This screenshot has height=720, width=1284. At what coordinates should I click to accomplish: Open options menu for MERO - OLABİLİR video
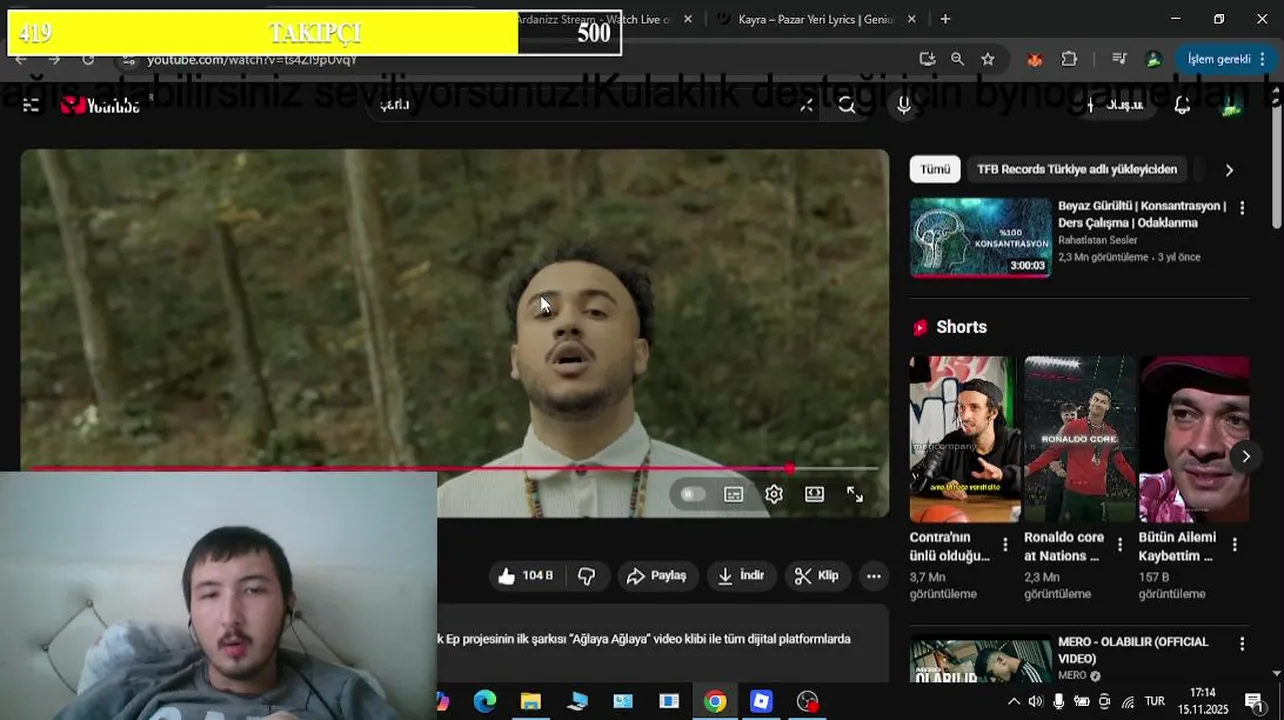coord(1242,644)
